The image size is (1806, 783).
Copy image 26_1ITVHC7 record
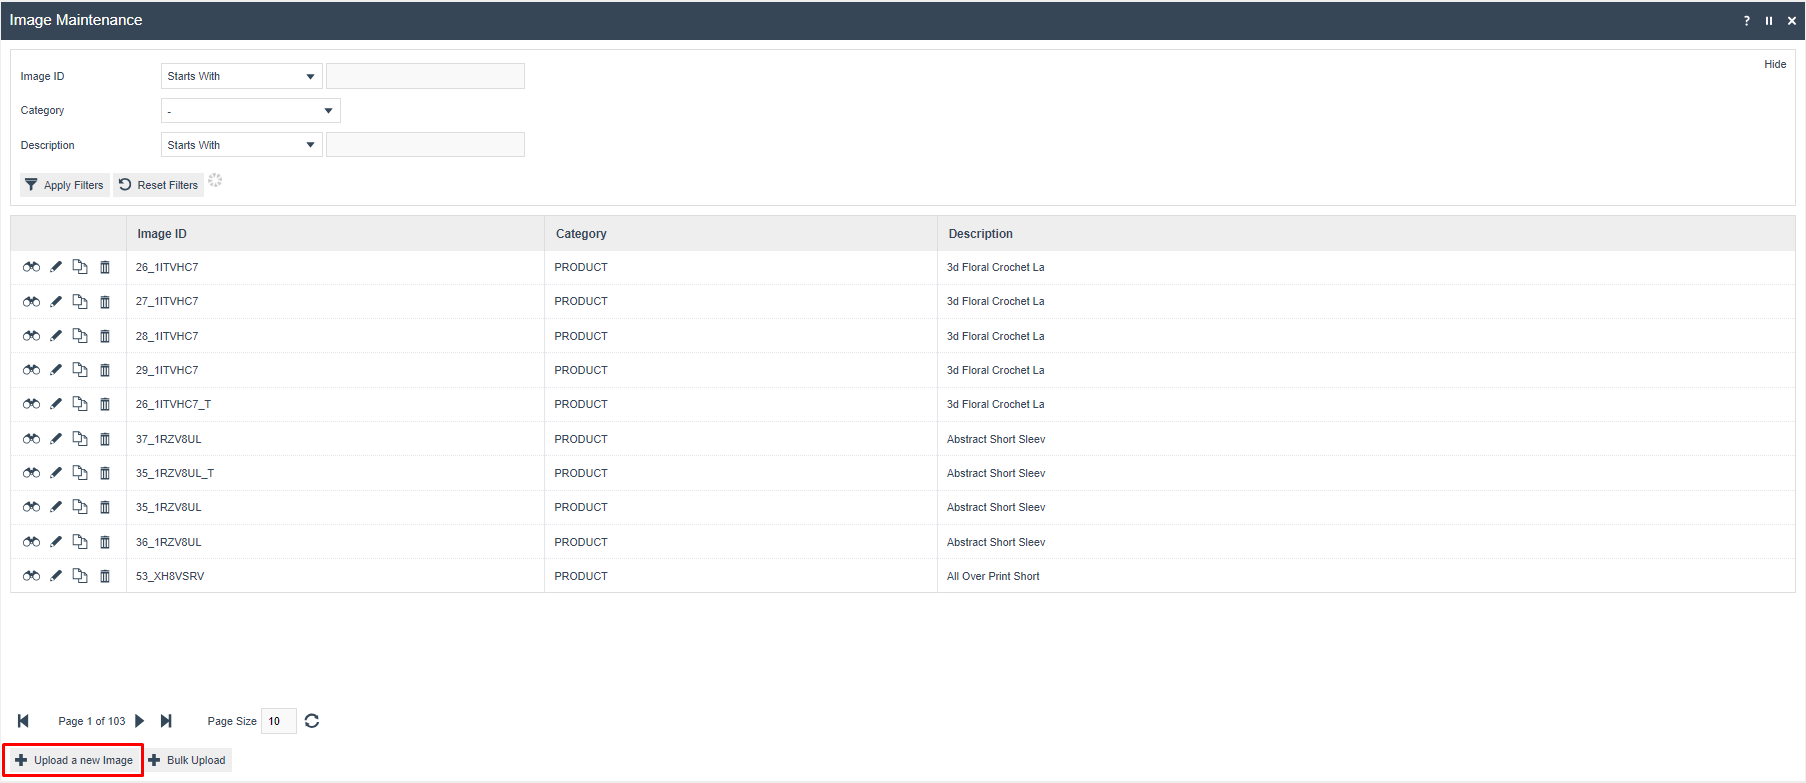[80, 267]
